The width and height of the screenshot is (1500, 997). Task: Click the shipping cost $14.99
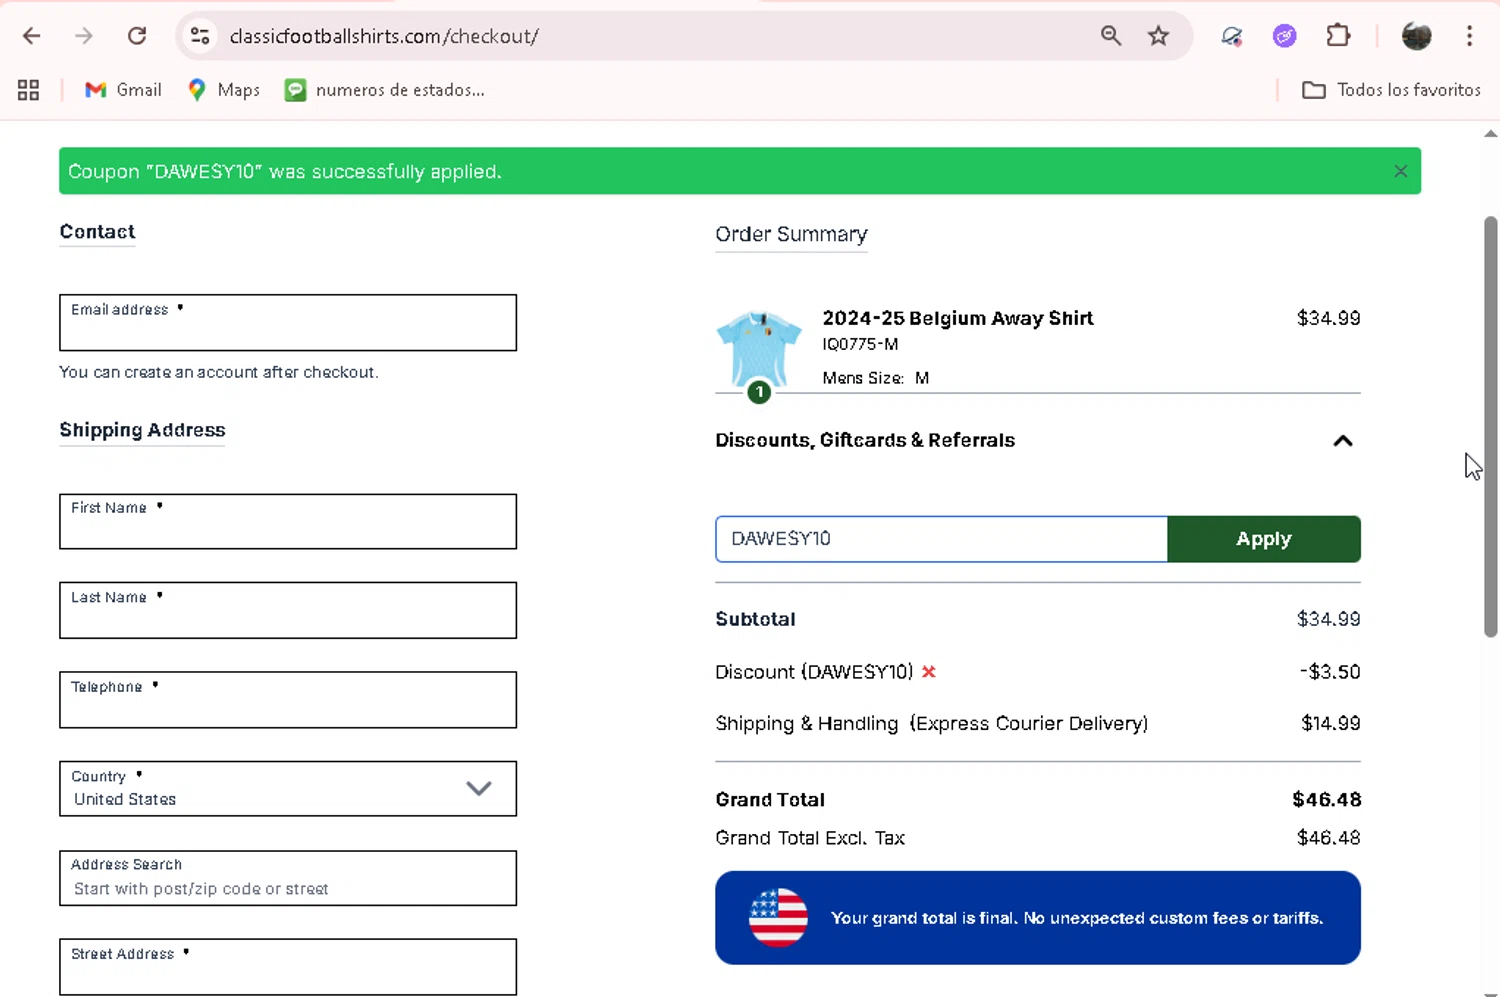1330,723
